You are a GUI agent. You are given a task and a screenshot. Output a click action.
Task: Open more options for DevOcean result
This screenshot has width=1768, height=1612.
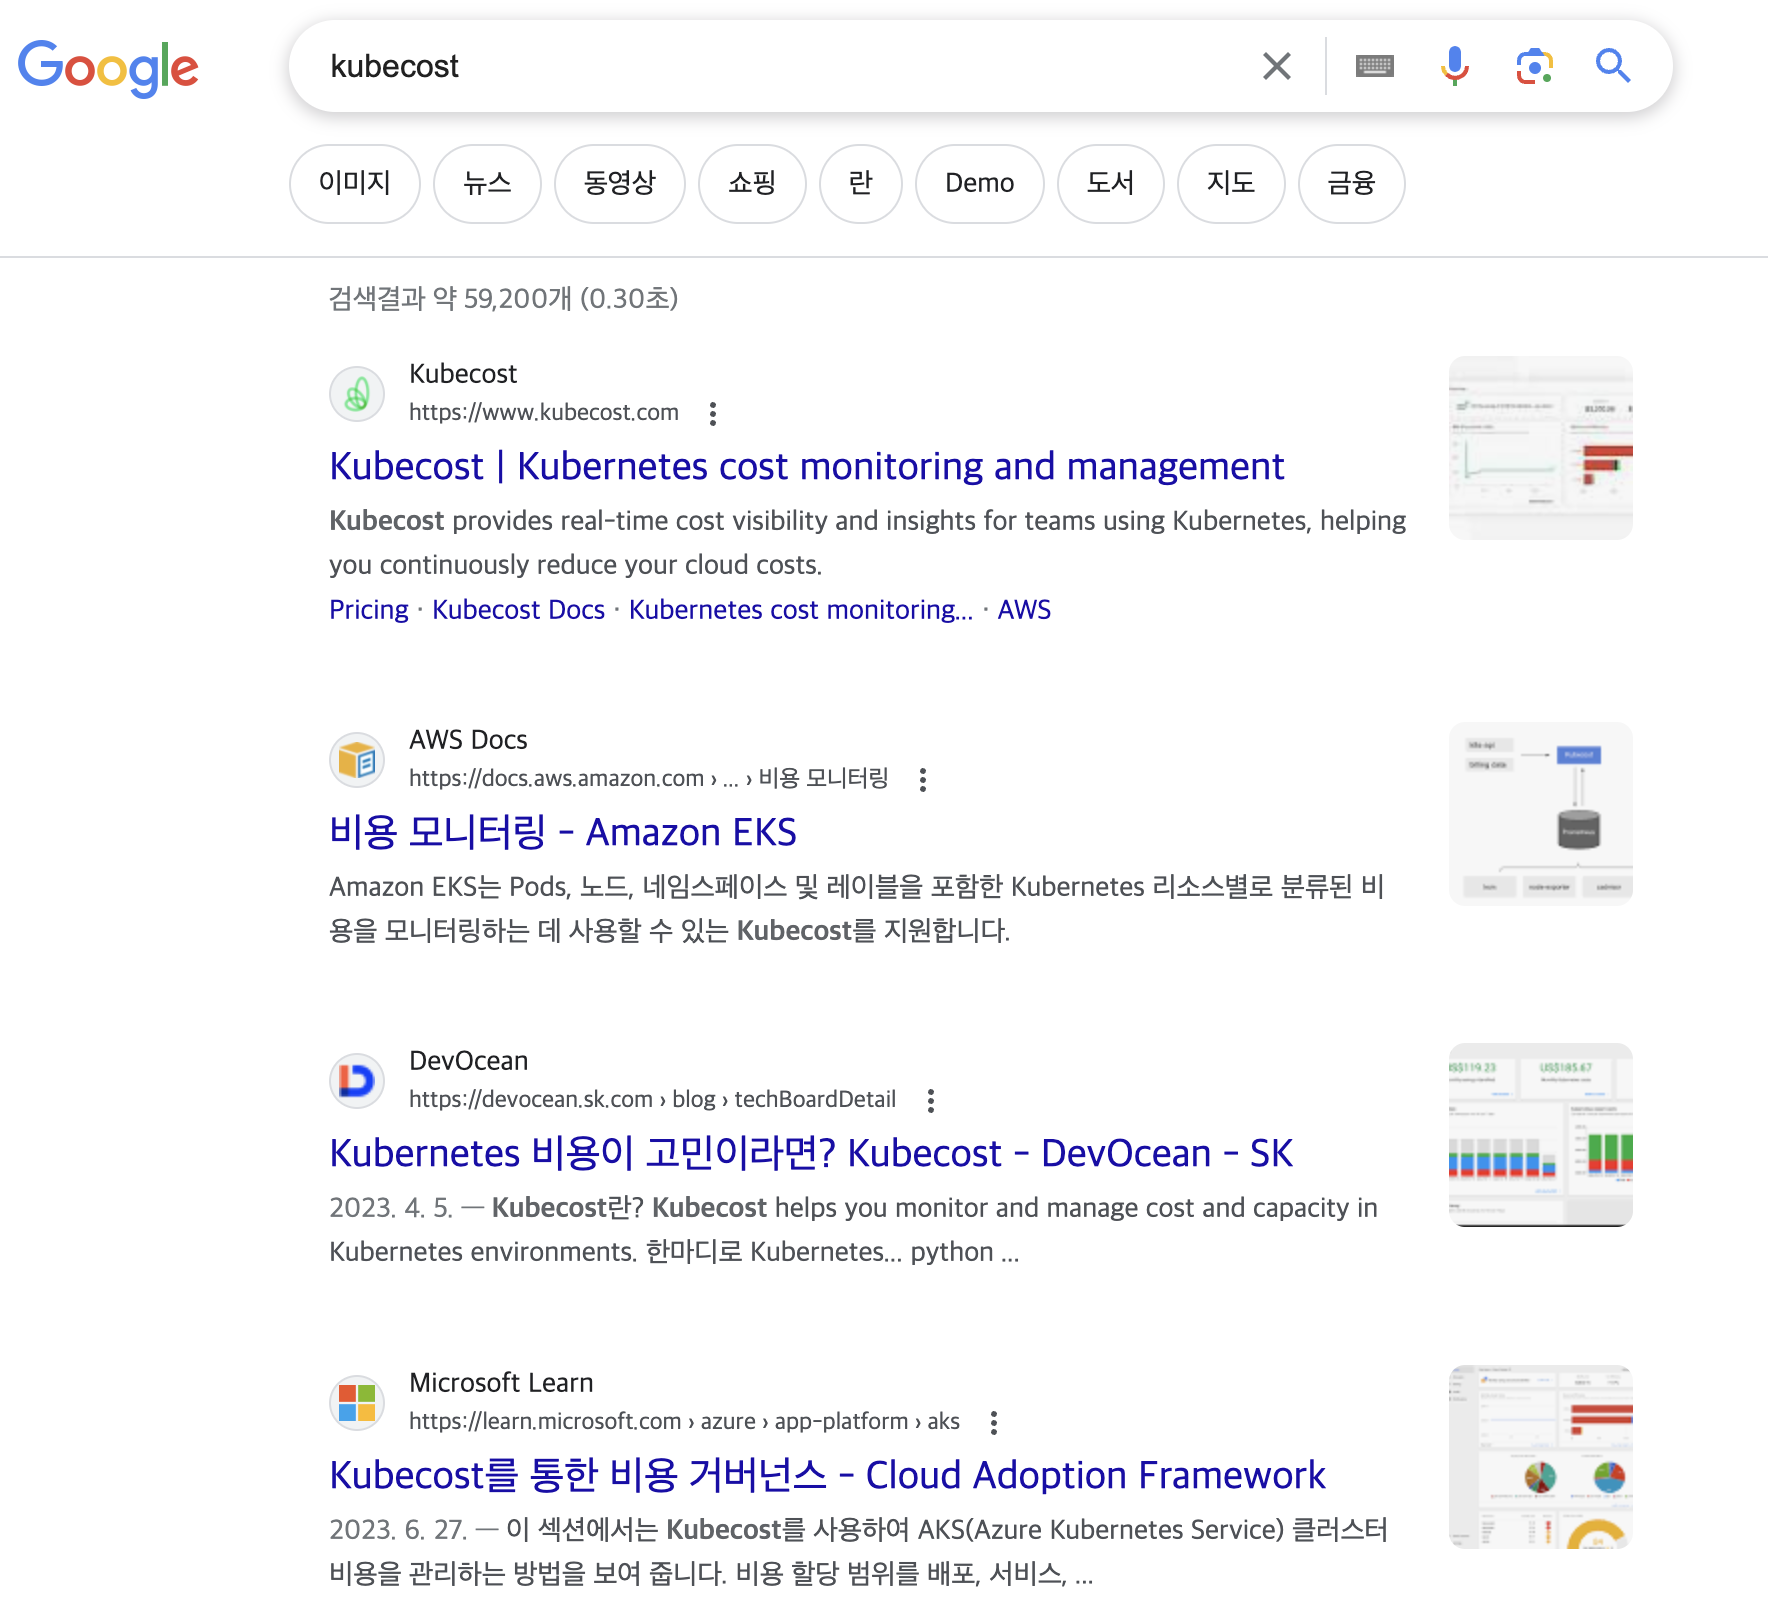[x=931, y=1100]
